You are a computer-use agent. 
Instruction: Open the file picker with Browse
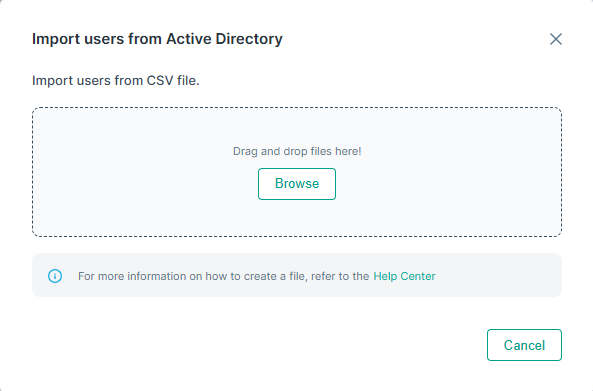tap(297, 184)
